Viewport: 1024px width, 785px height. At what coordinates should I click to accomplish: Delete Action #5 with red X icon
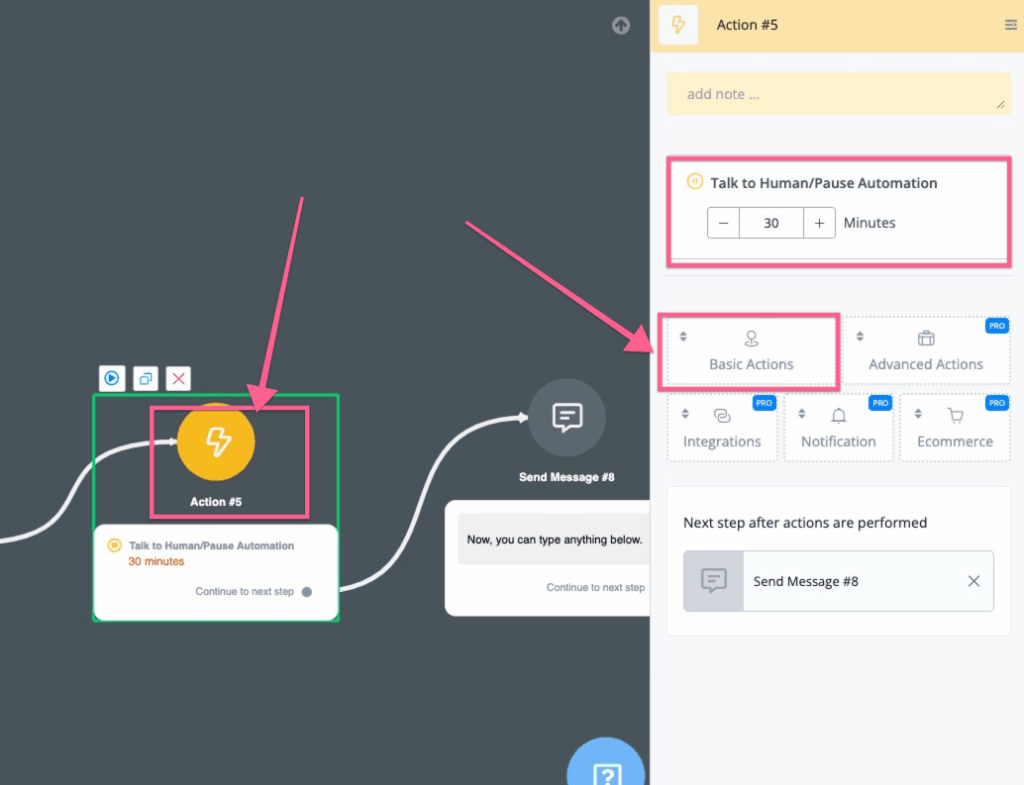[x=178, y=379]
